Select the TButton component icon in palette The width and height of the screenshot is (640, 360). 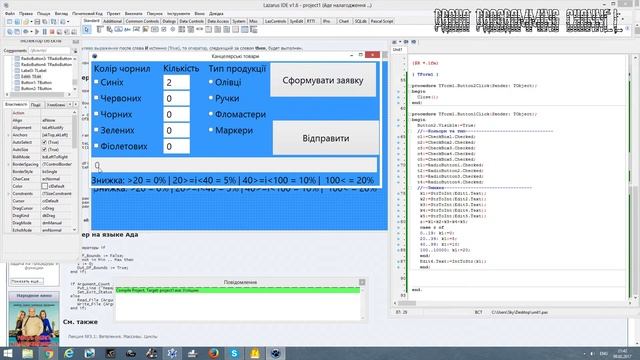tap(118, 29)
